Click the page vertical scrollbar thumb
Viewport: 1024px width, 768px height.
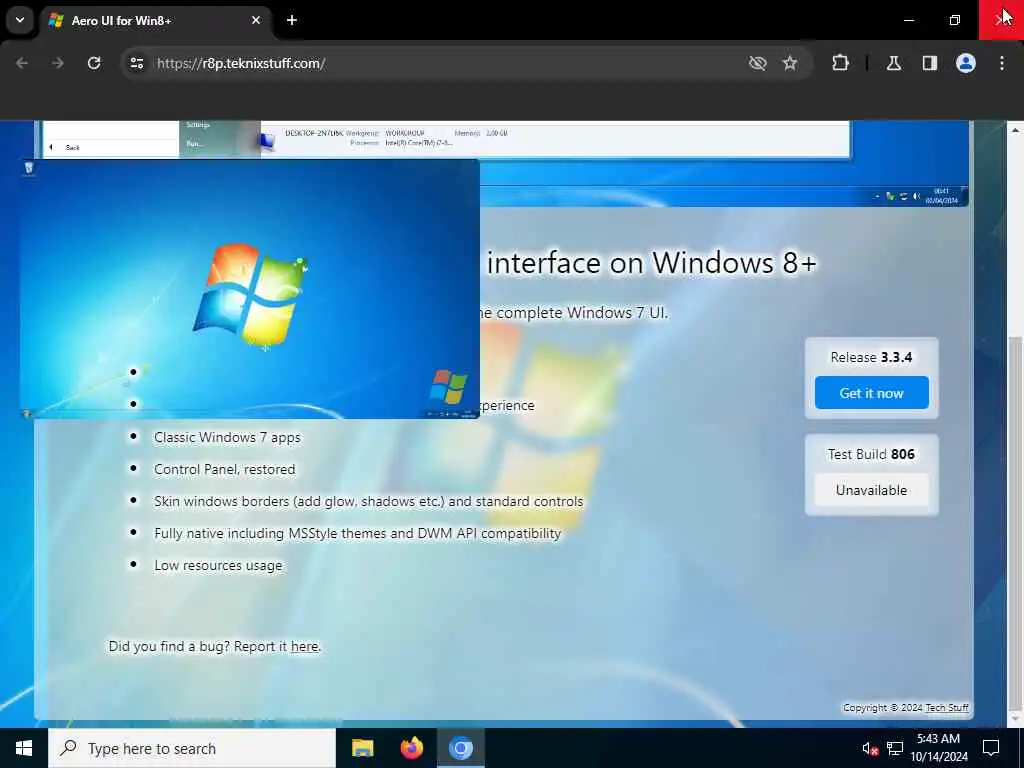pos(1015,521)
